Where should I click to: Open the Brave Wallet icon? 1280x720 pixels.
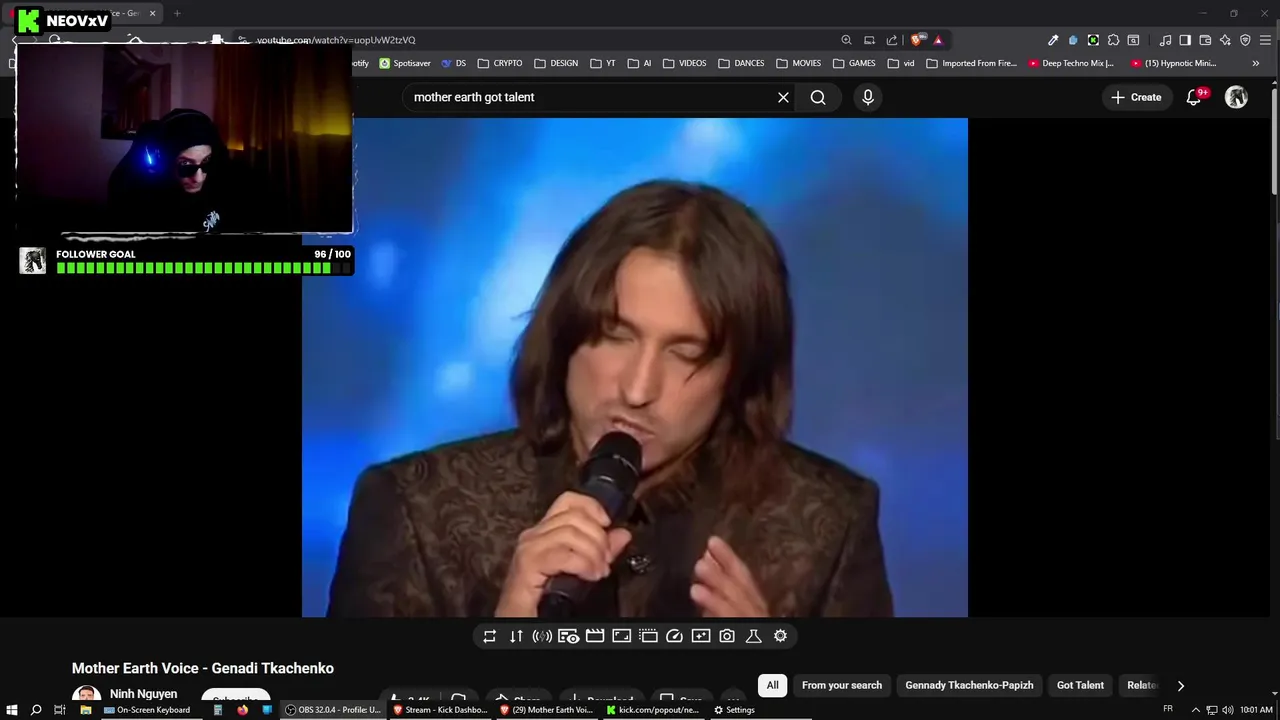pos(1205,40)
